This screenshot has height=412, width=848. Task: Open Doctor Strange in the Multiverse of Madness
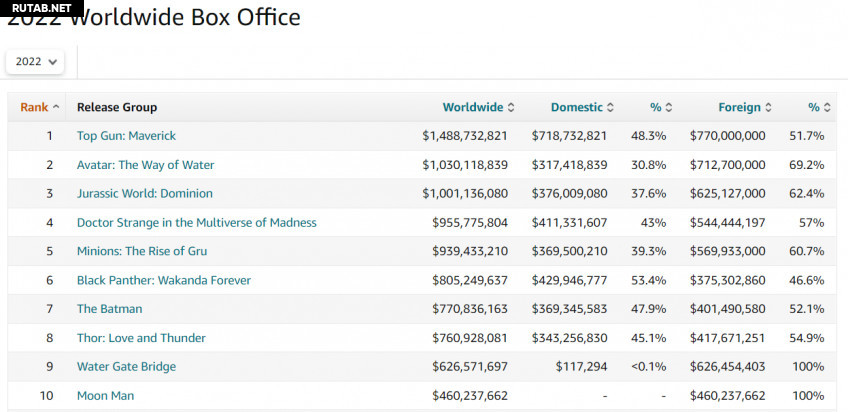(x=196, y=223)
